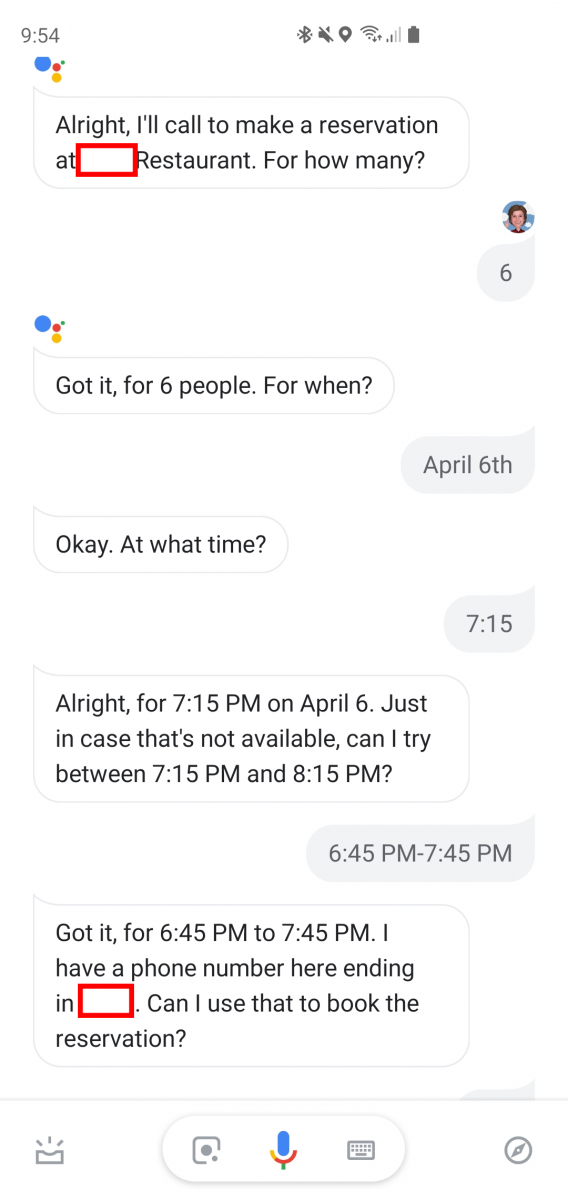
Task: Open the updates inbox icon
Action: 49,1150
